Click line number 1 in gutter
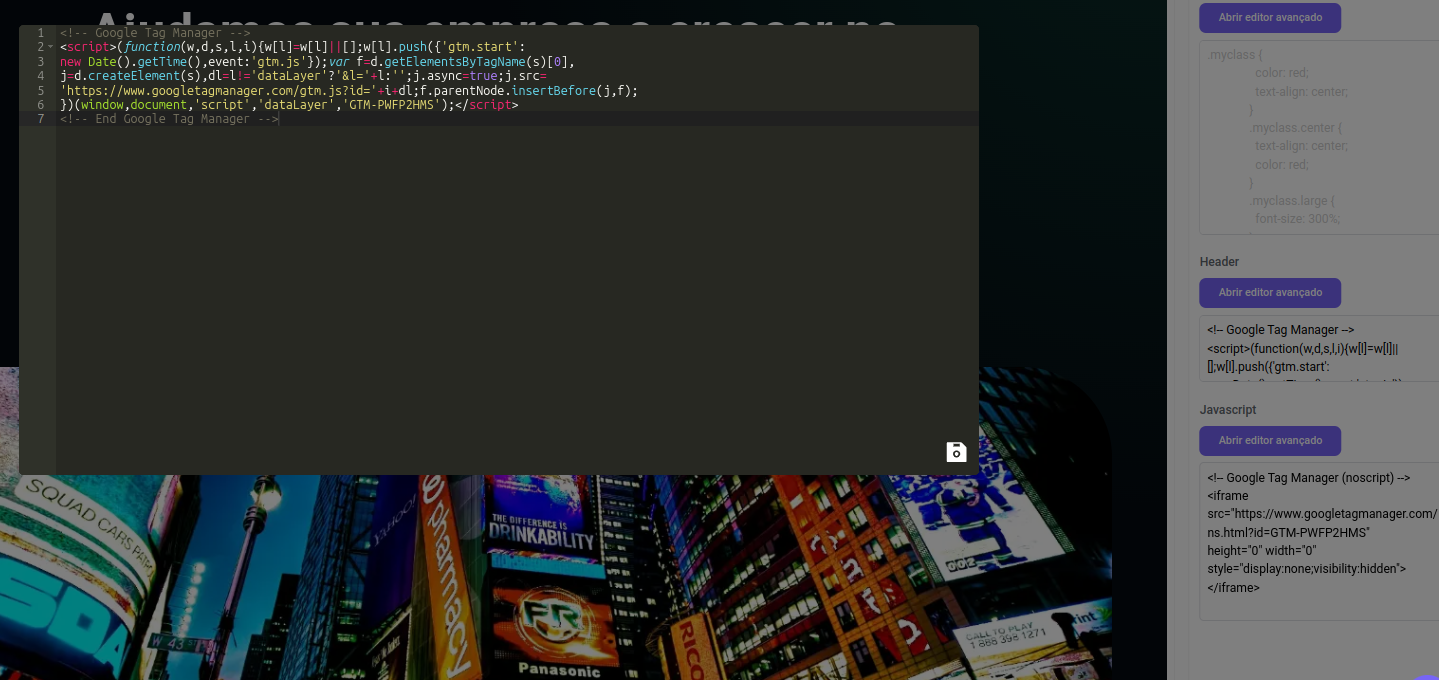Image resolution: width=1439 pixels, height=680 pixels. pos(40,33)
